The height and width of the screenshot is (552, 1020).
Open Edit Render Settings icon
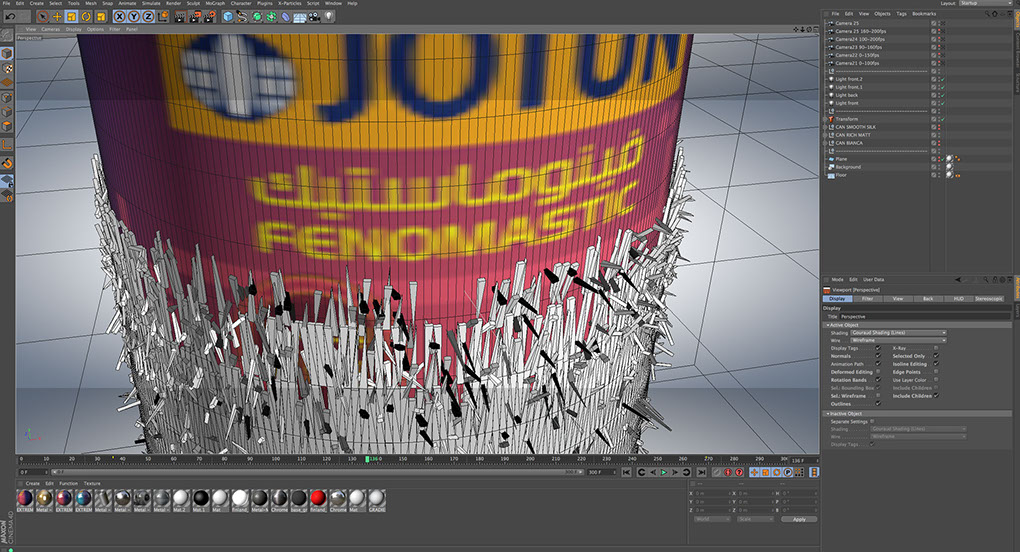(x=209, y=16)
